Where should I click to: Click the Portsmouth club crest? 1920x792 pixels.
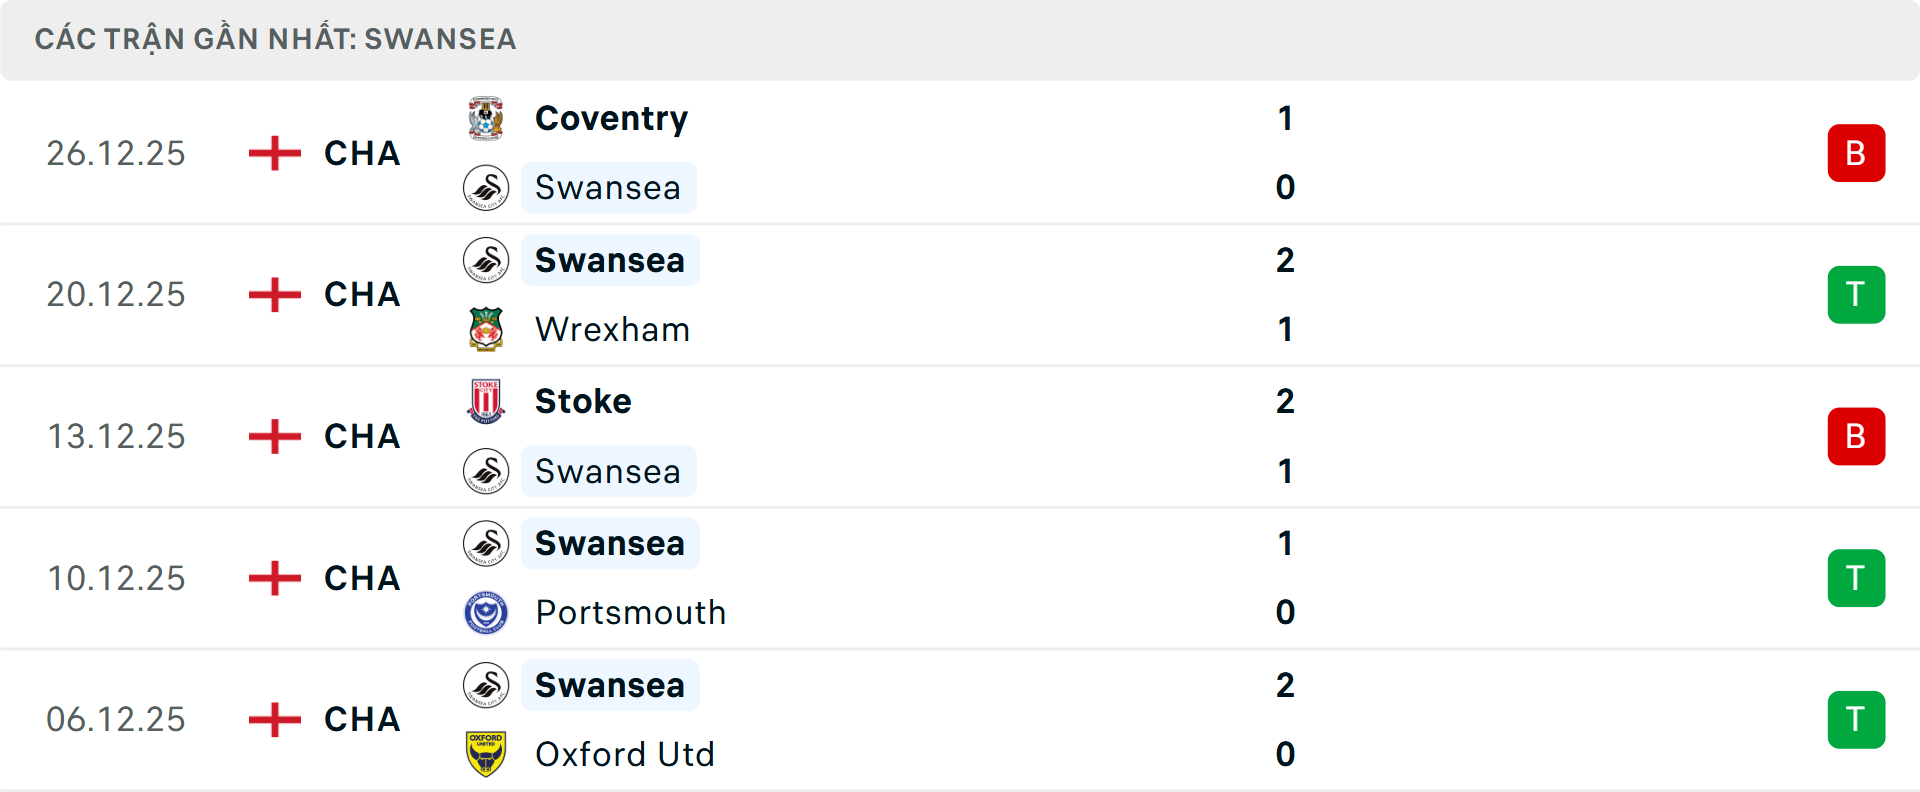click(x=486, y=612)
